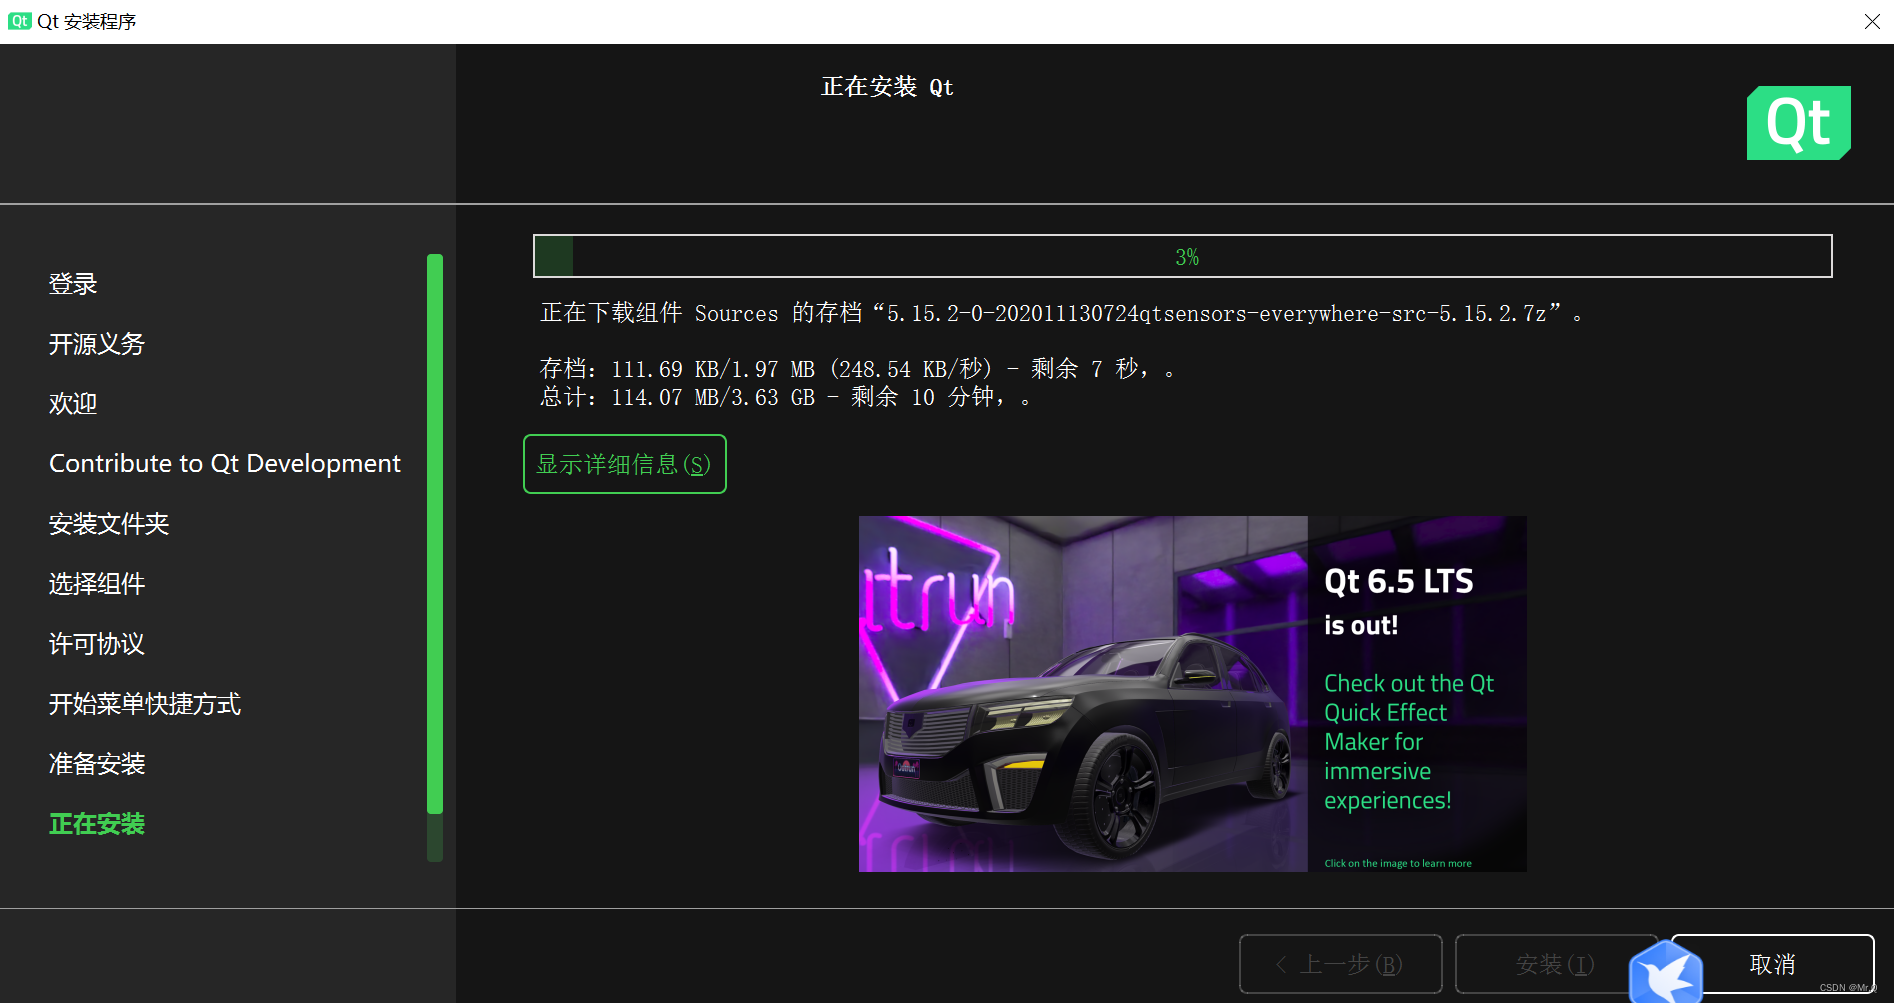Click the green sidebar step progress bar

tap(435, 557)
